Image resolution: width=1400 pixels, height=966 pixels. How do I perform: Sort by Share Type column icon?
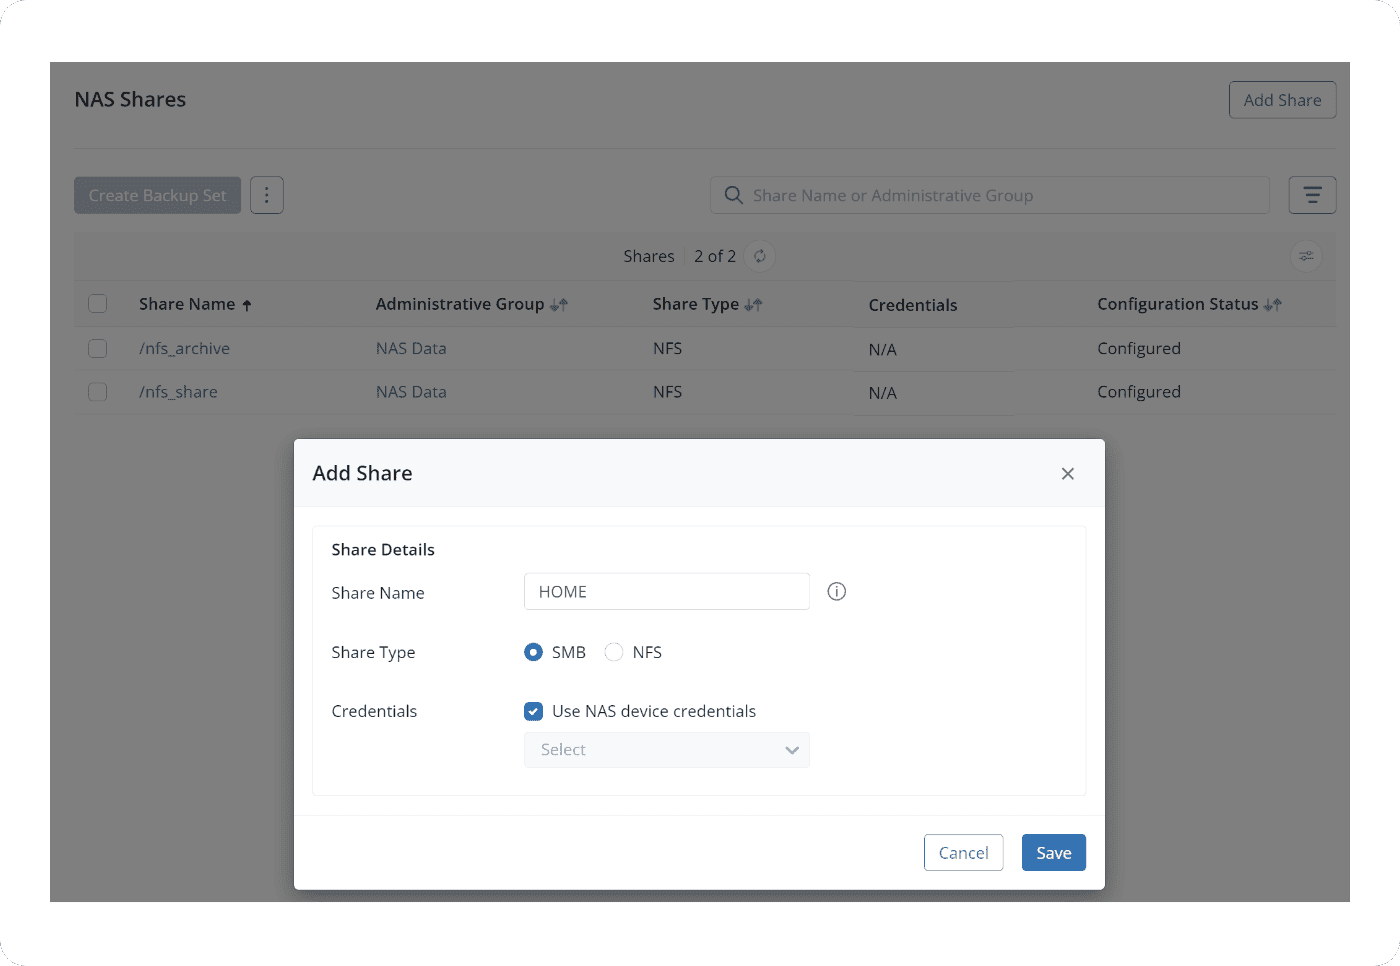point(753,305)
